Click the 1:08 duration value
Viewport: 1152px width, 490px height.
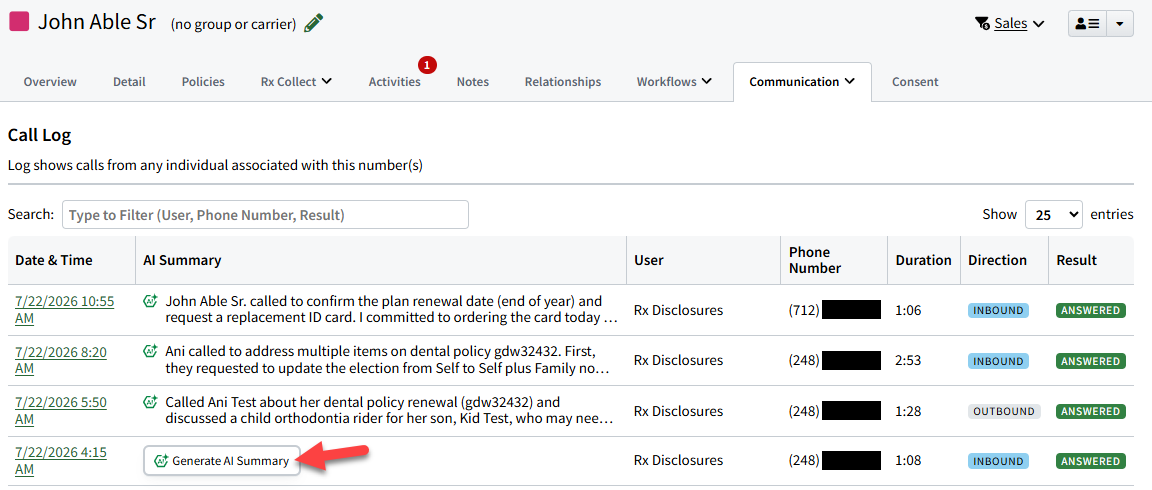tap(908, 461)
